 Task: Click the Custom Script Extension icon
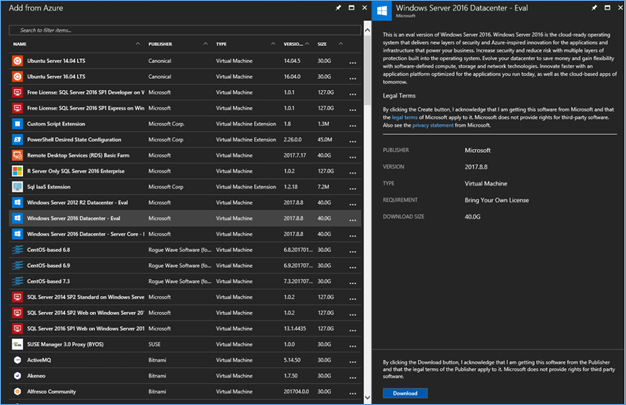point(17,124)
